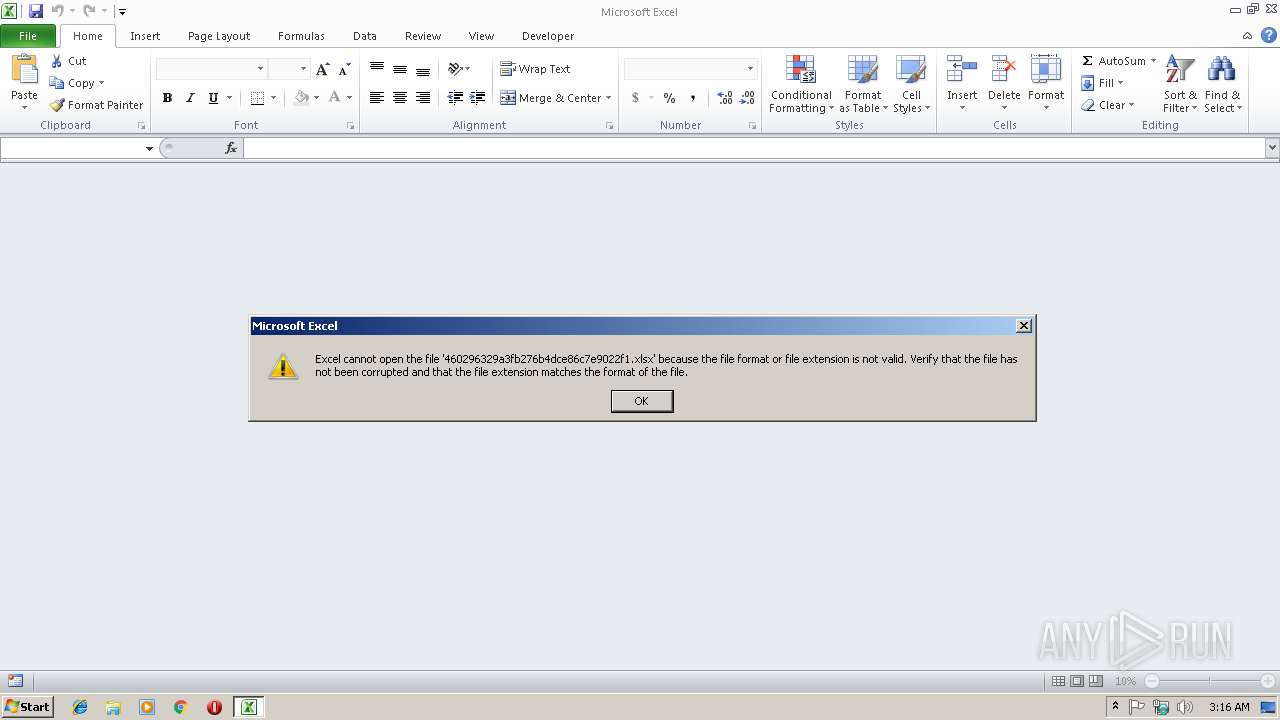The height and width of the screenshot is (720, 1280).
Task: Click the Middle Align icon
Action: click(400, 69)
